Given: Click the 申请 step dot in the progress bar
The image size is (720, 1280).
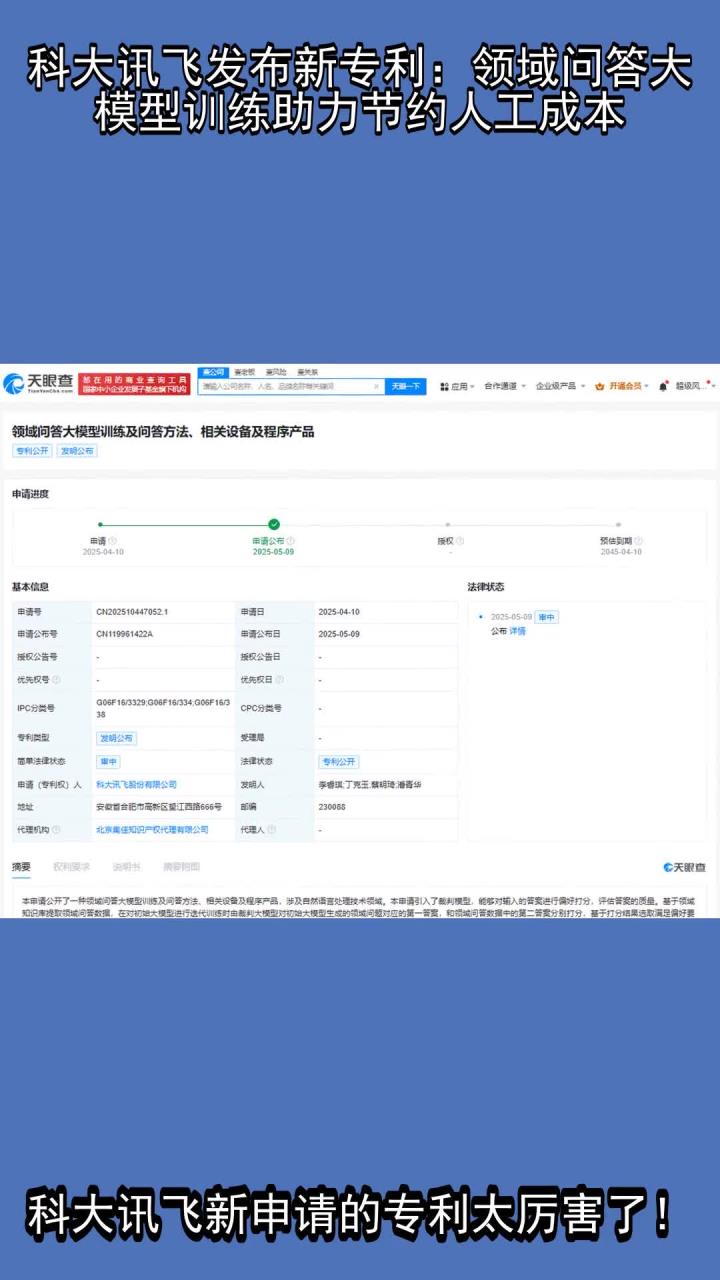Looking at the screenshot, I should tap(100, 524).
